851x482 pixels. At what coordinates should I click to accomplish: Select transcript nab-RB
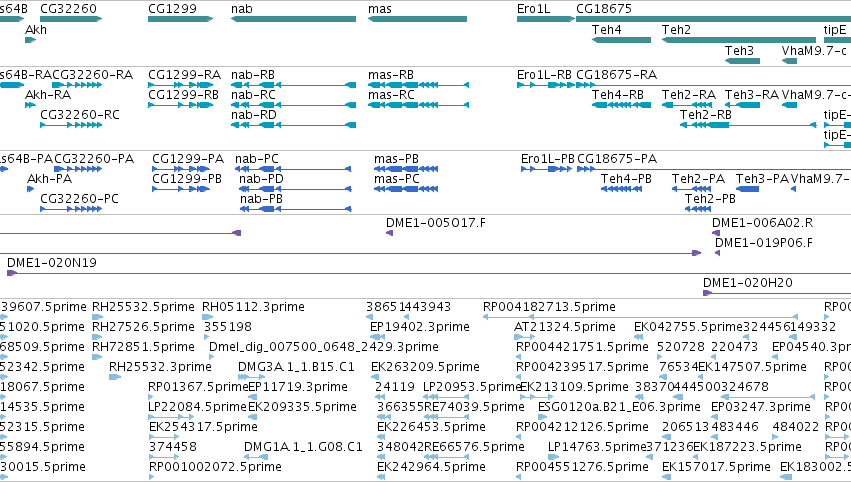294,85
